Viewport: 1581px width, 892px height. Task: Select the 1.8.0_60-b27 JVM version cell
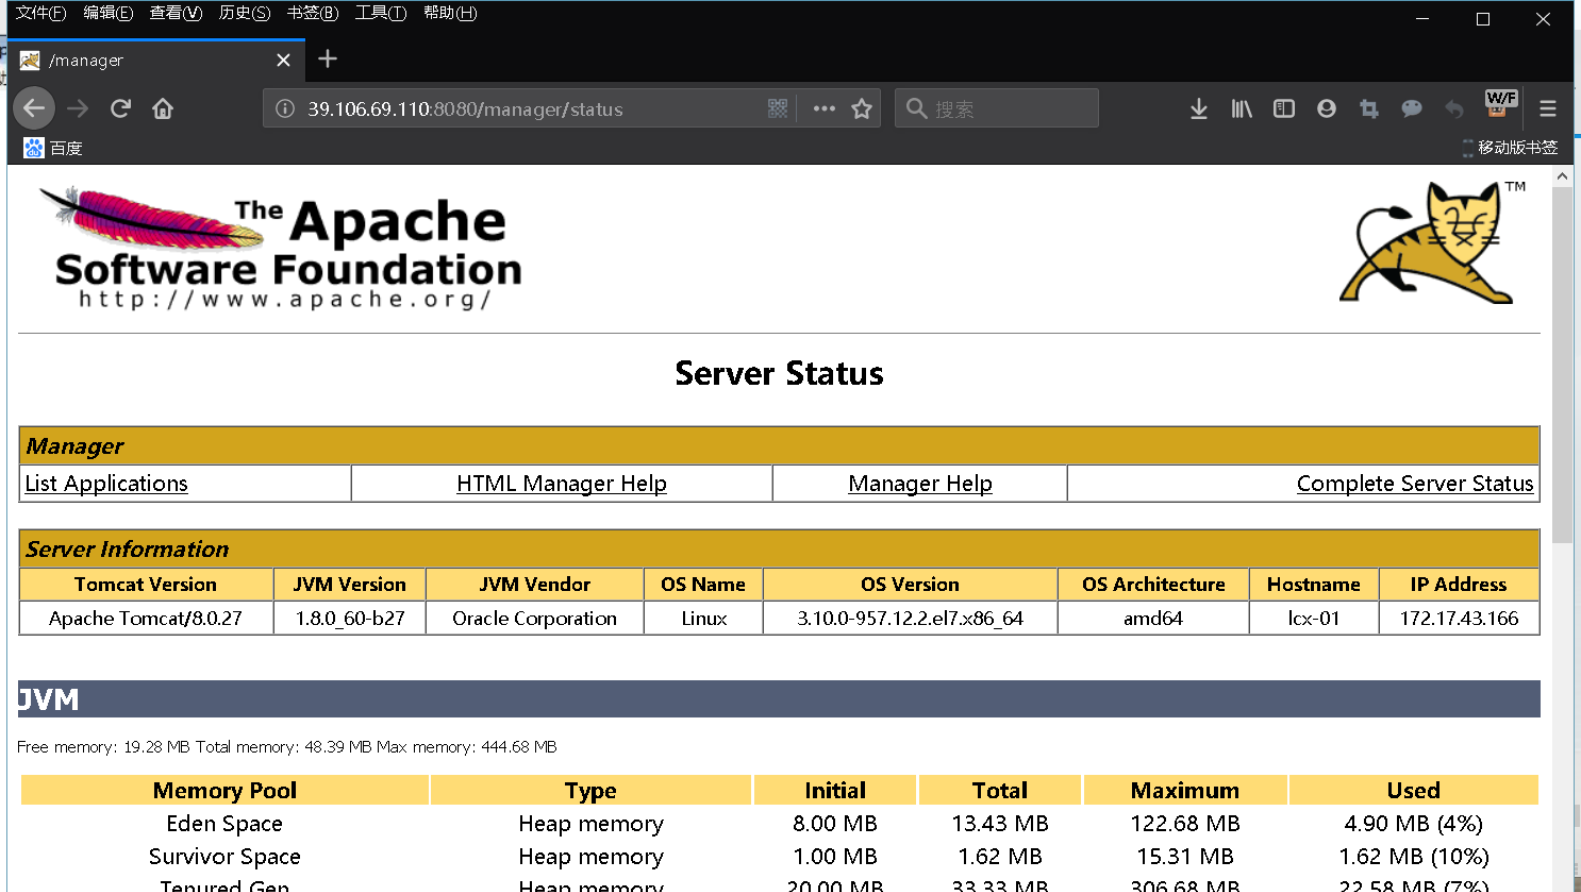350,618
